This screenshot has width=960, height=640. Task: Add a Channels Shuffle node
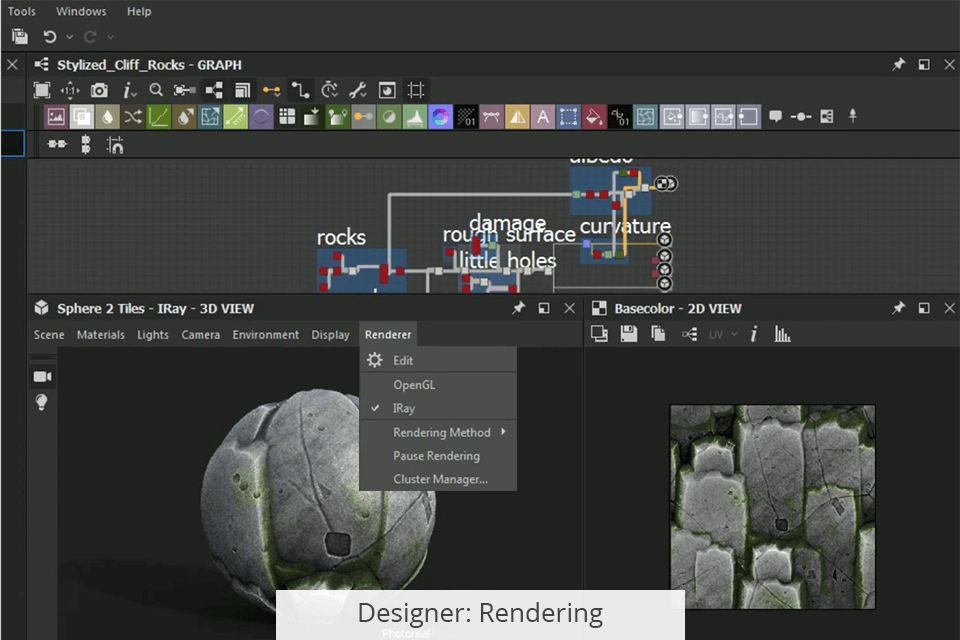point(133,116)
